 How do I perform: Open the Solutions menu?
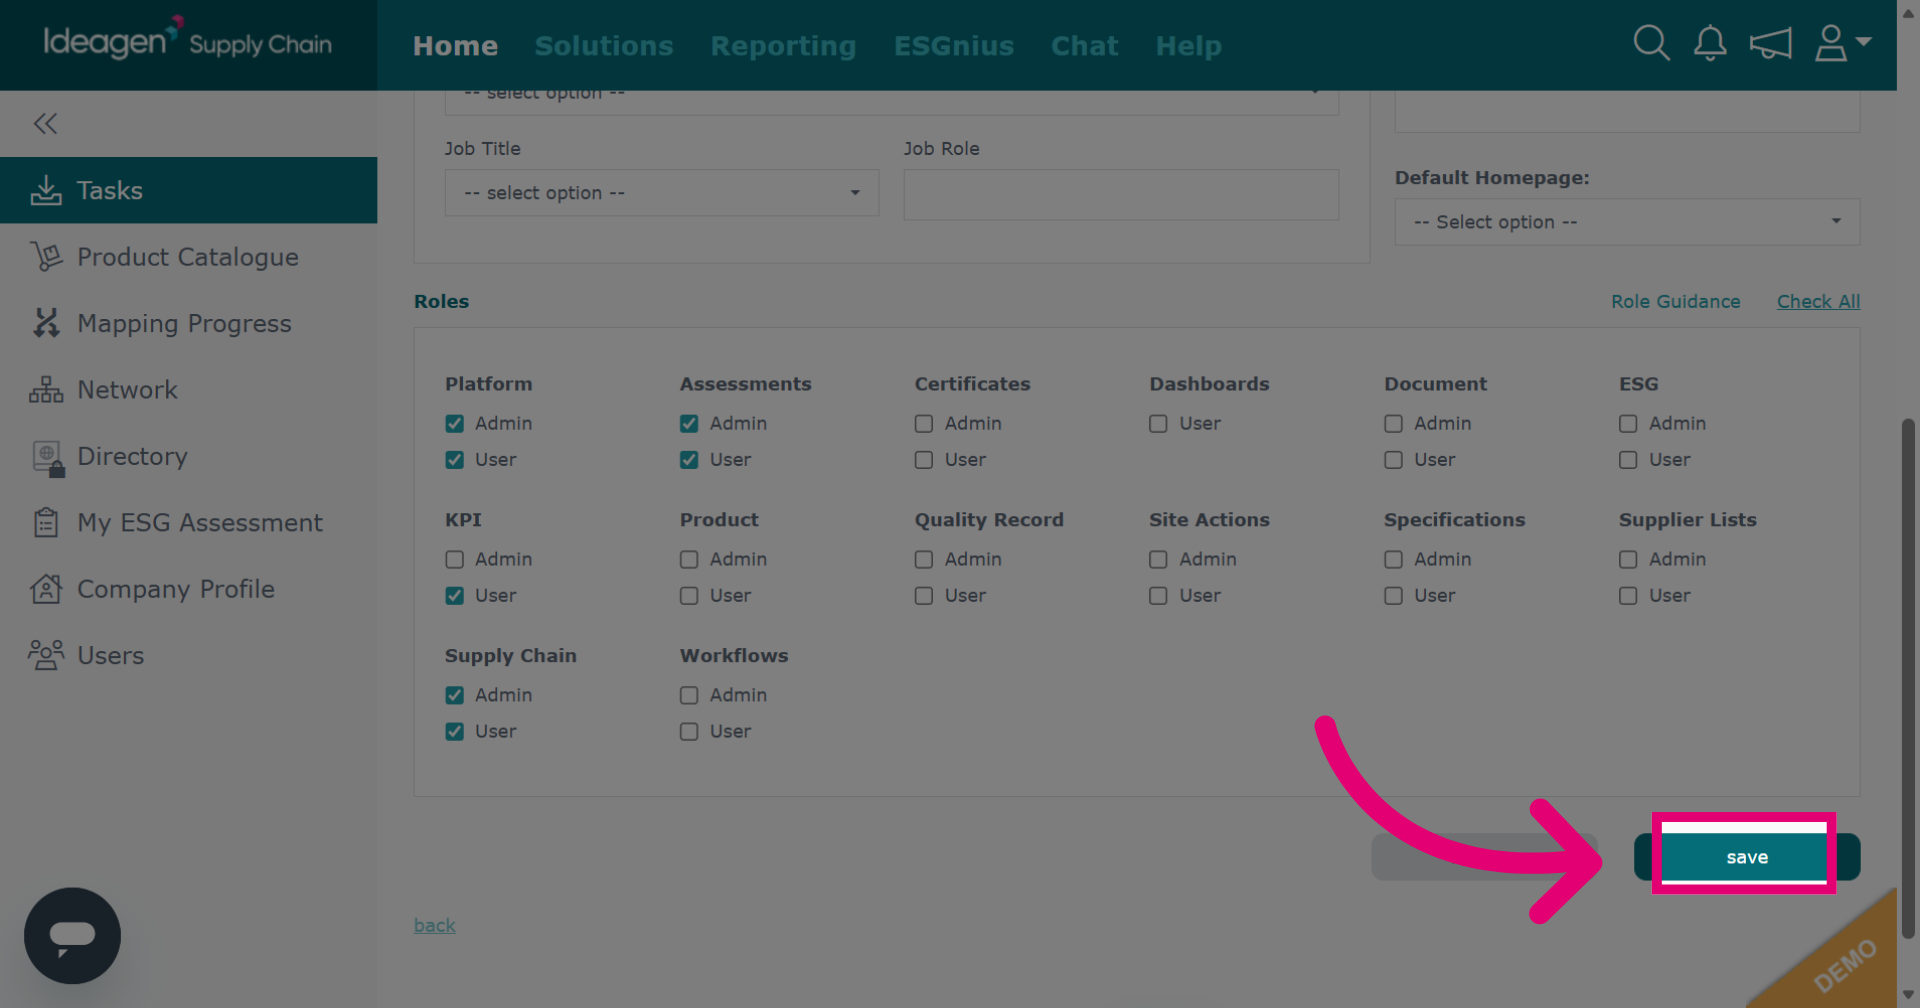[x=604, y=46]
